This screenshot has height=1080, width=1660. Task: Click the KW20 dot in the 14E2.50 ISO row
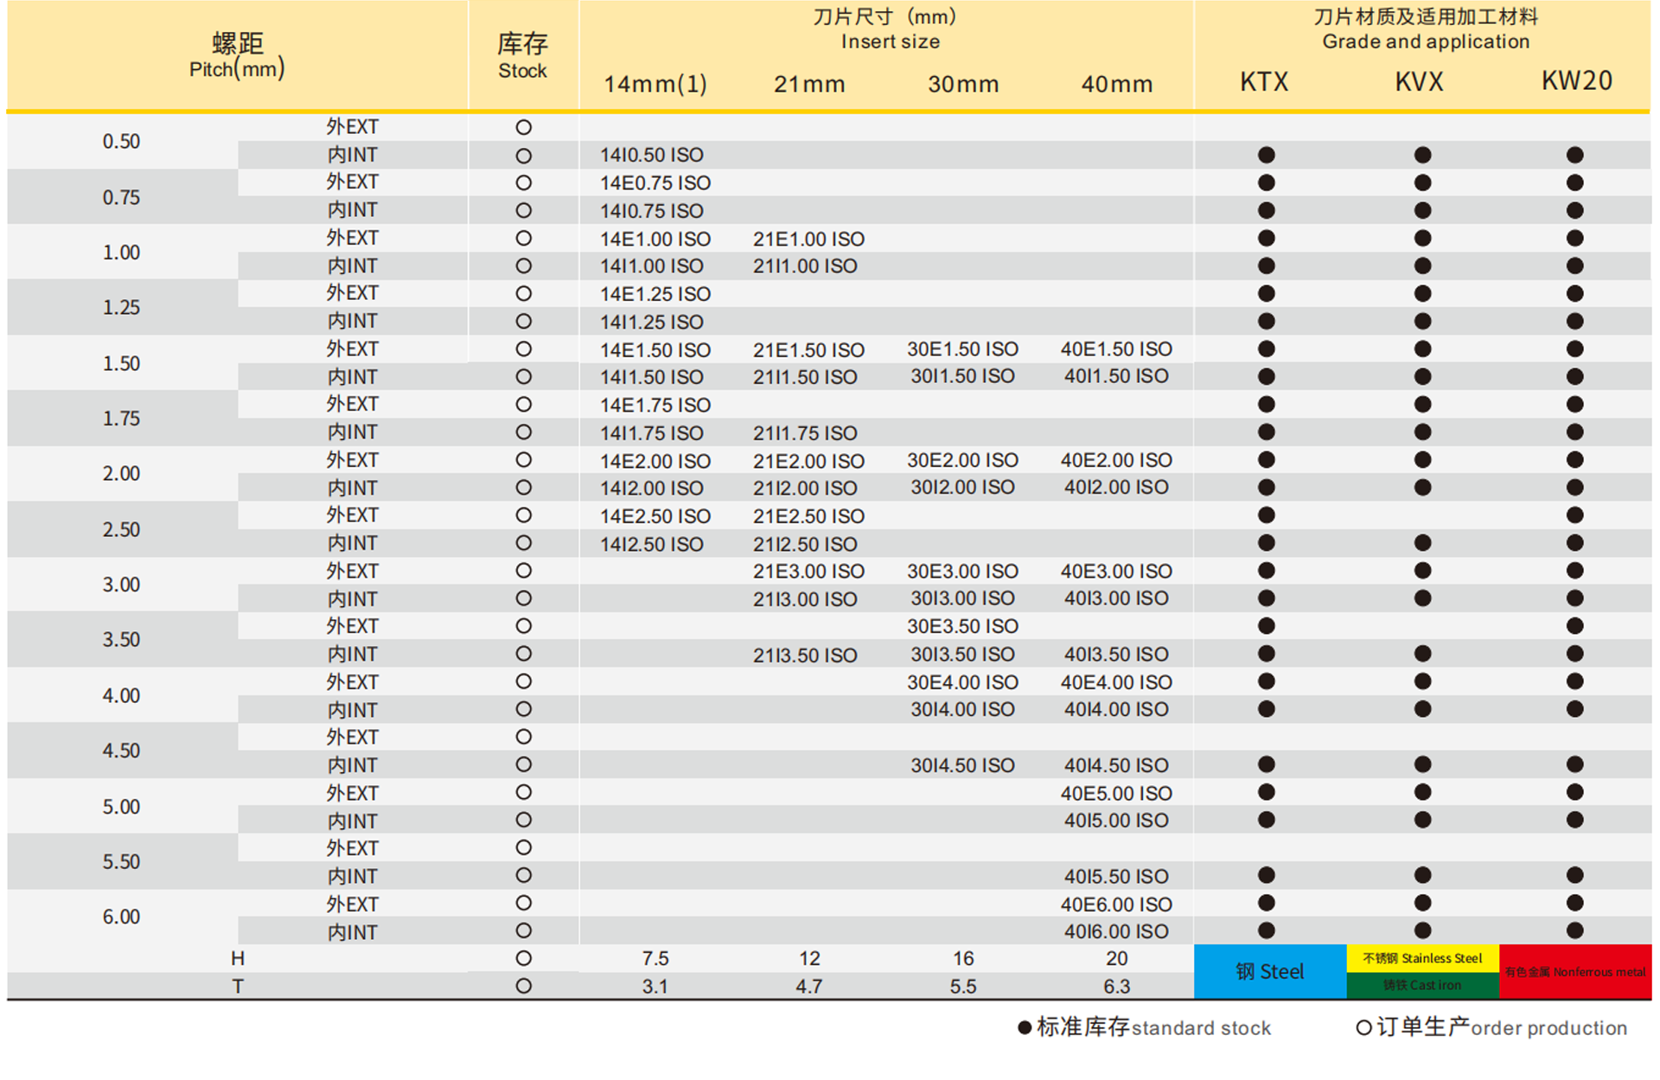1575,516
